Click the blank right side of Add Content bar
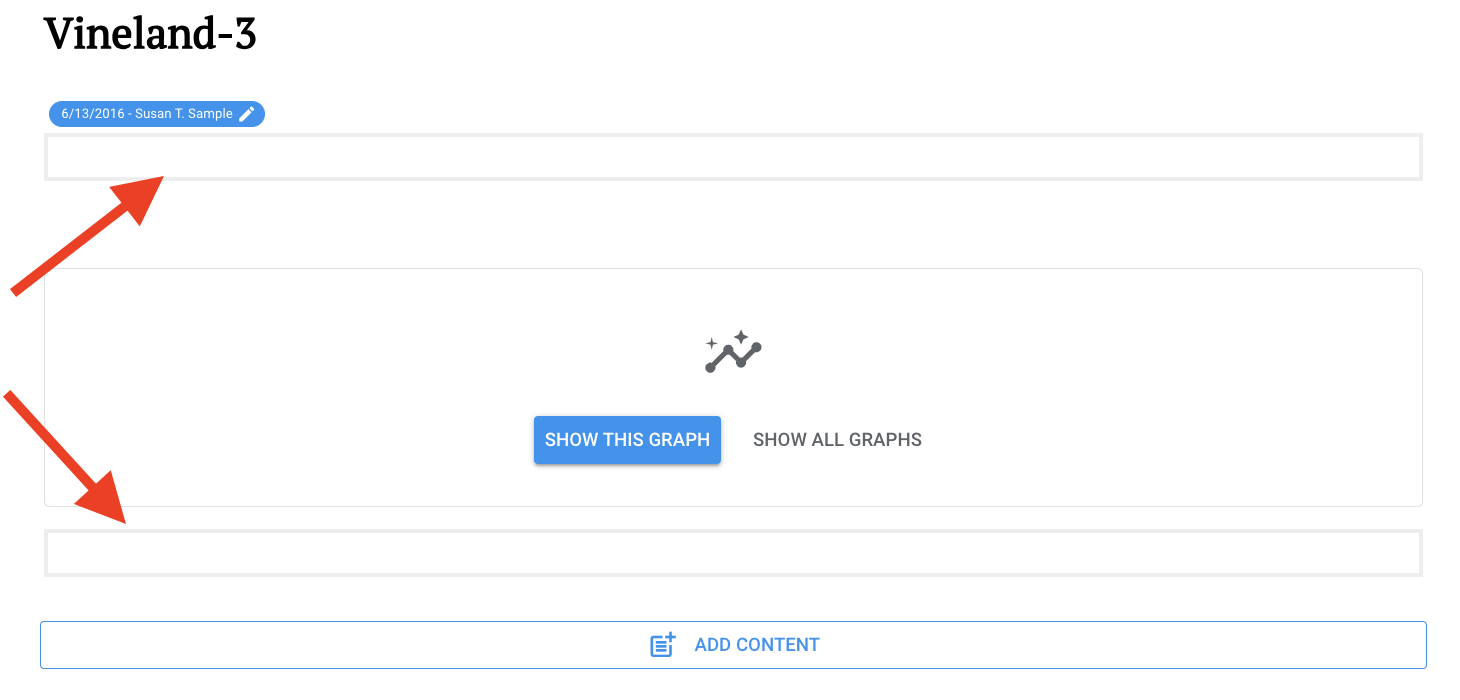The height and width of the screenshot is (700, 1460). click(1200, 645)
